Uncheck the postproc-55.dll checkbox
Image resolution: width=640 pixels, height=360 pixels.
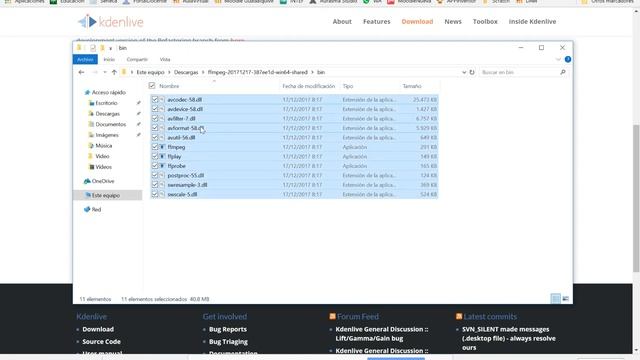pos(155,176)
